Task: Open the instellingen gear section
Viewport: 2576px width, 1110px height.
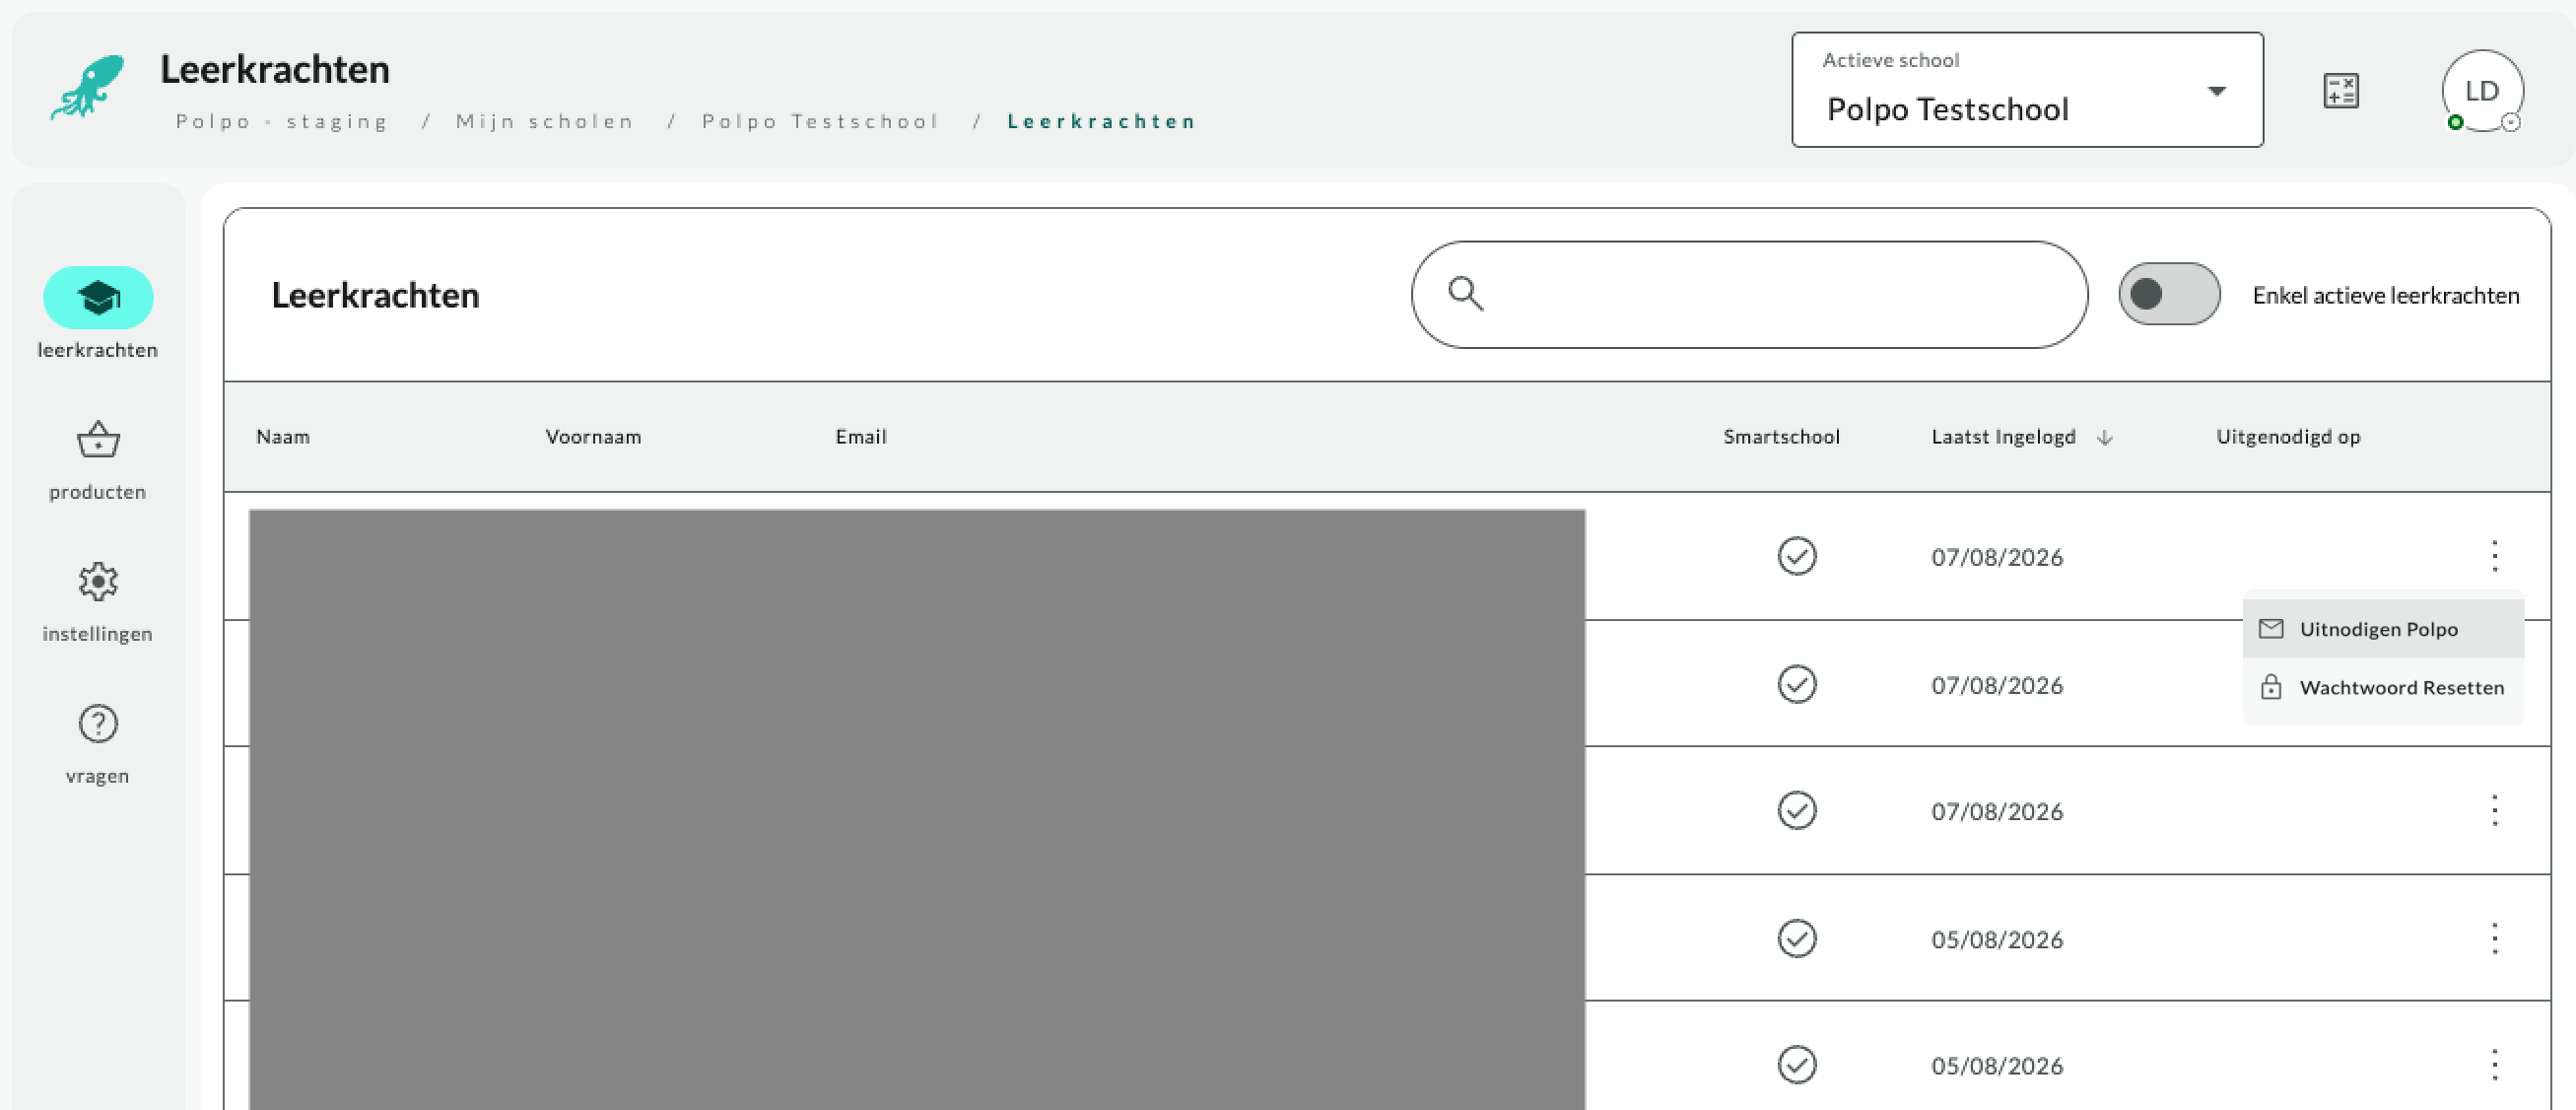Action: coord(98,602)
